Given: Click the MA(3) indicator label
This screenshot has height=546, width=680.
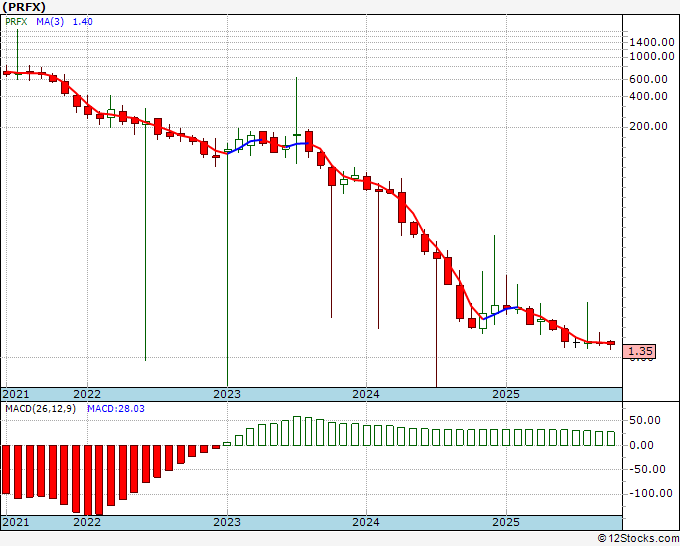Looking at the screenshot, I should [x=50, y=22].
